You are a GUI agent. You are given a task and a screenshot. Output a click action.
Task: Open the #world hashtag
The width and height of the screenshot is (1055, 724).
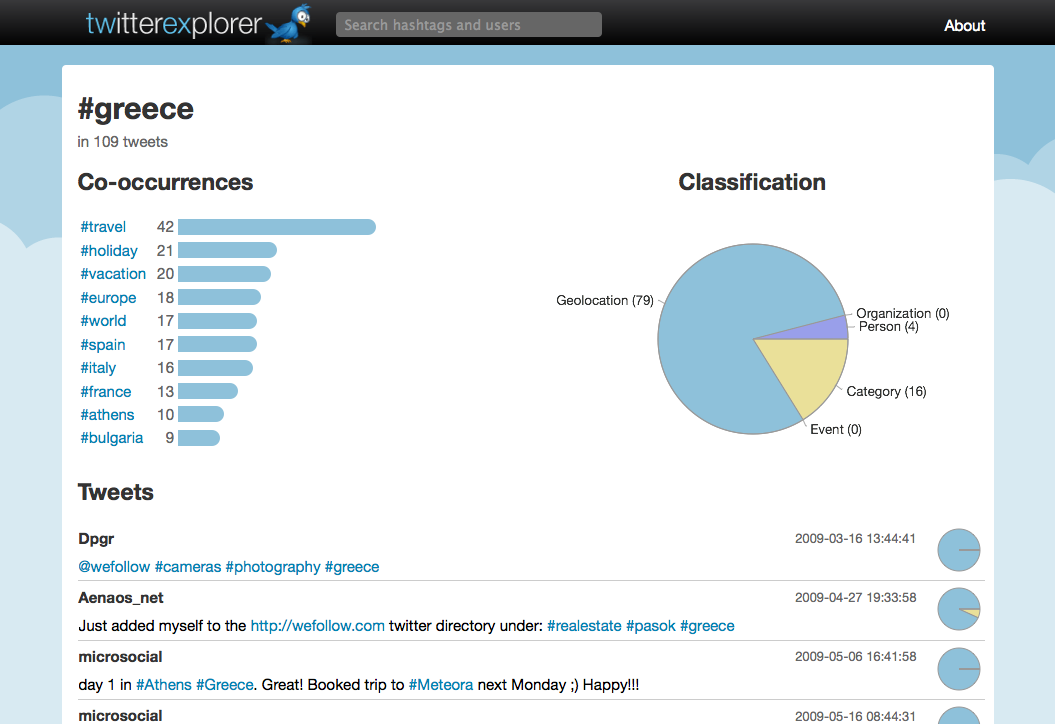[103, 321]
